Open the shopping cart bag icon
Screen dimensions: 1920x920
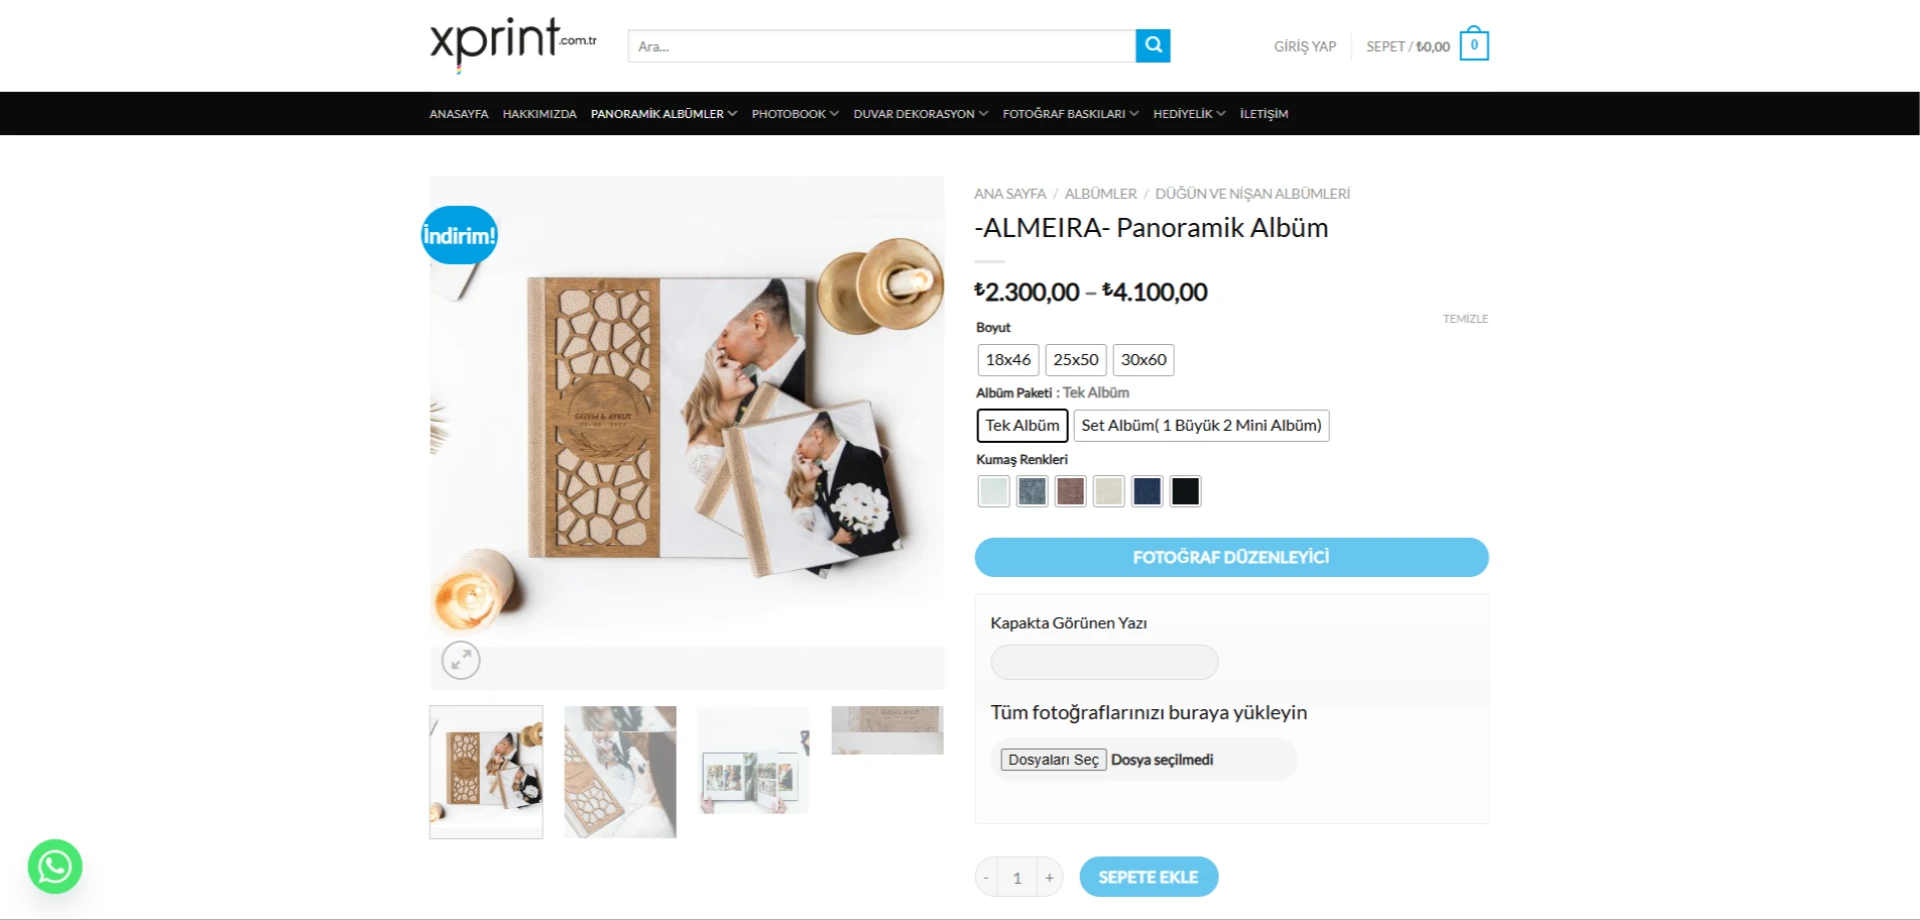pyautogui.click(x=1473, y=45)
